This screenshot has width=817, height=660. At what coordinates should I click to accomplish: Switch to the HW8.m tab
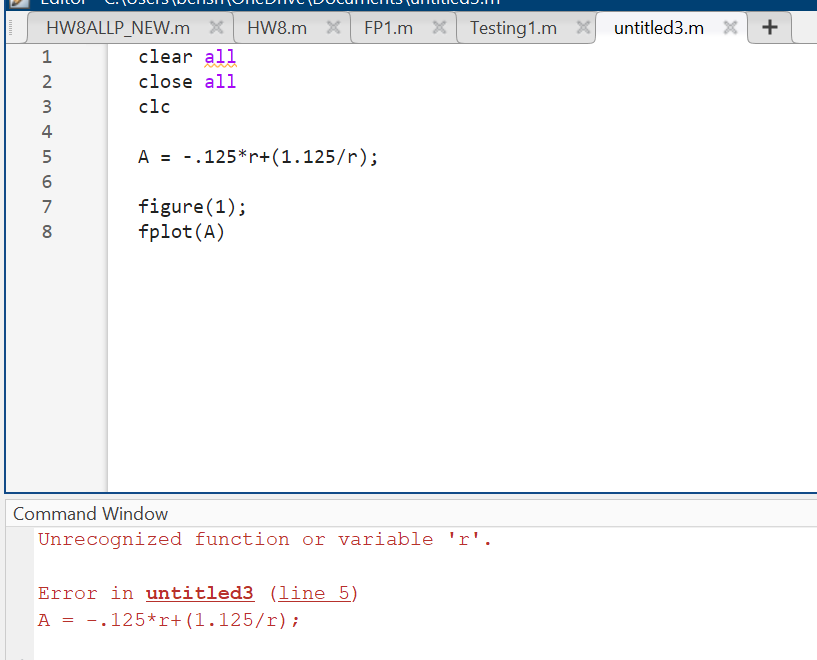[277, 28]
